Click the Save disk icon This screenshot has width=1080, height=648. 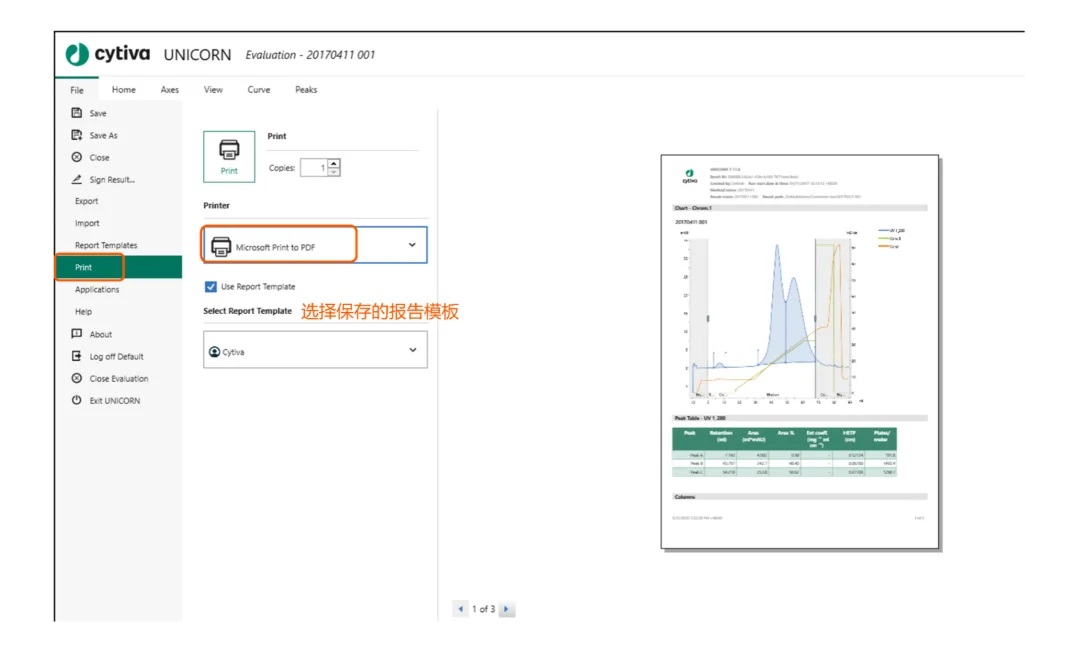pos(76,113)
